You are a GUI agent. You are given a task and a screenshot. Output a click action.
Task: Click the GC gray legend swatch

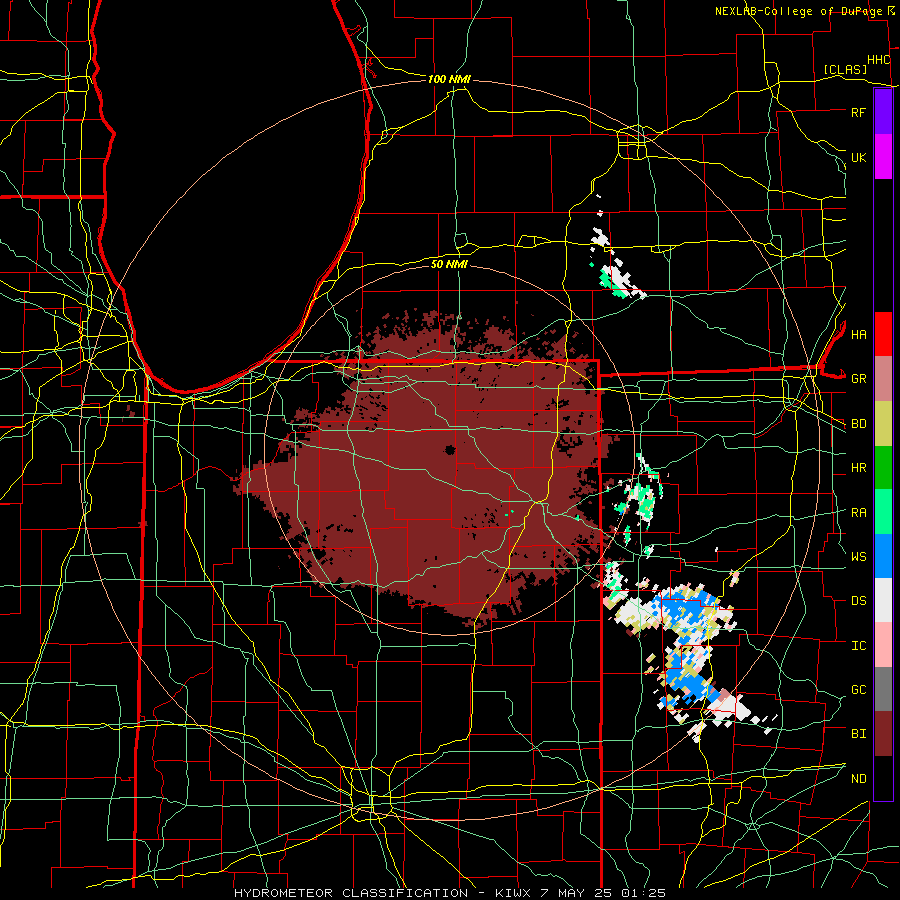tap(883, 689)
